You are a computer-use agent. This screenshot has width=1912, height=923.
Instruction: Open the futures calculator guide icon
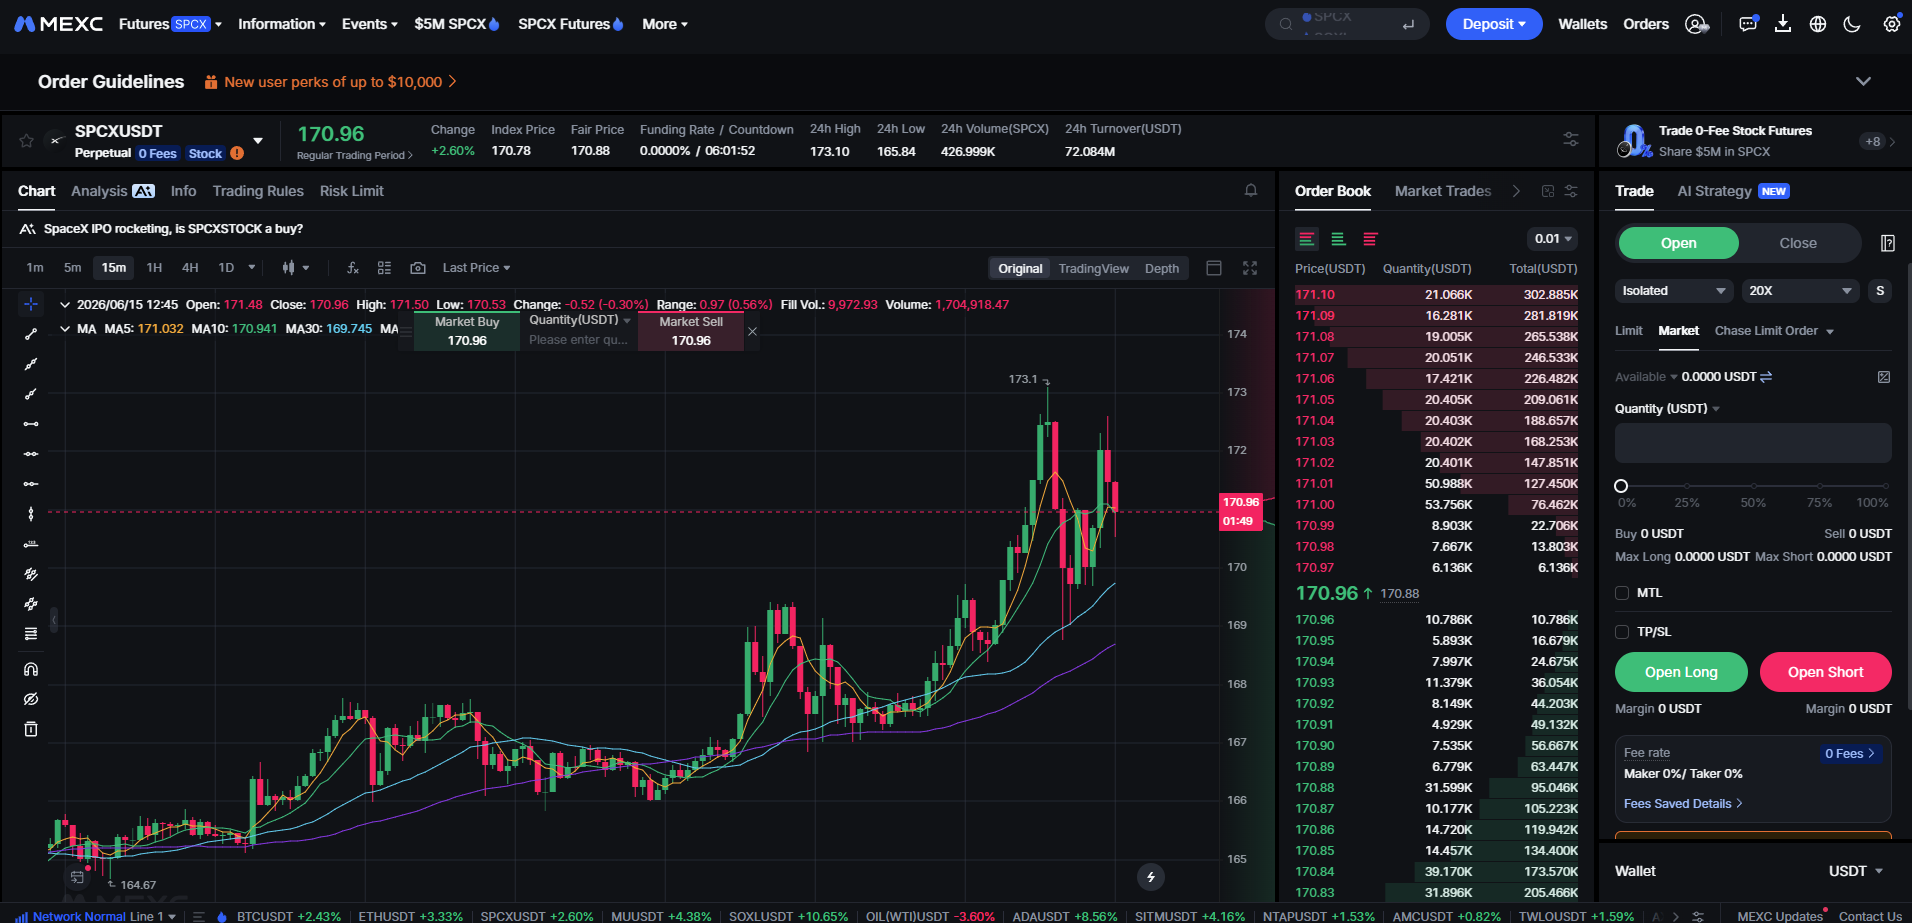click(1888, 243)
